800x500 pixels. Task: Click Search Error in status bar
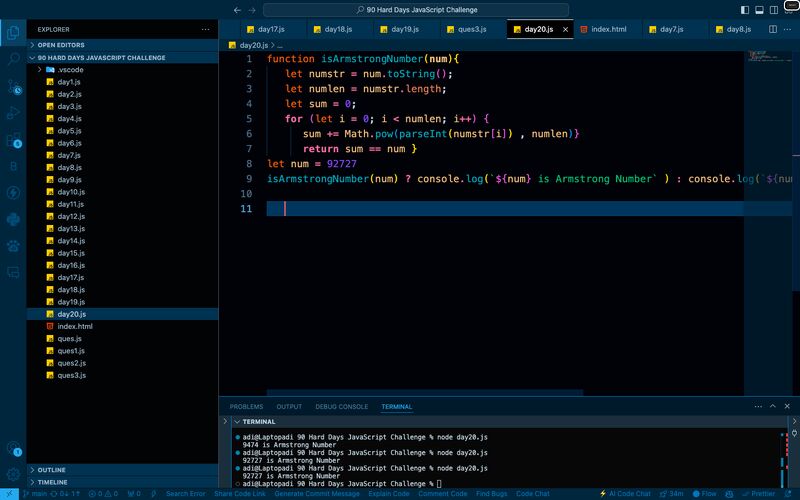(x=186, y=494)
